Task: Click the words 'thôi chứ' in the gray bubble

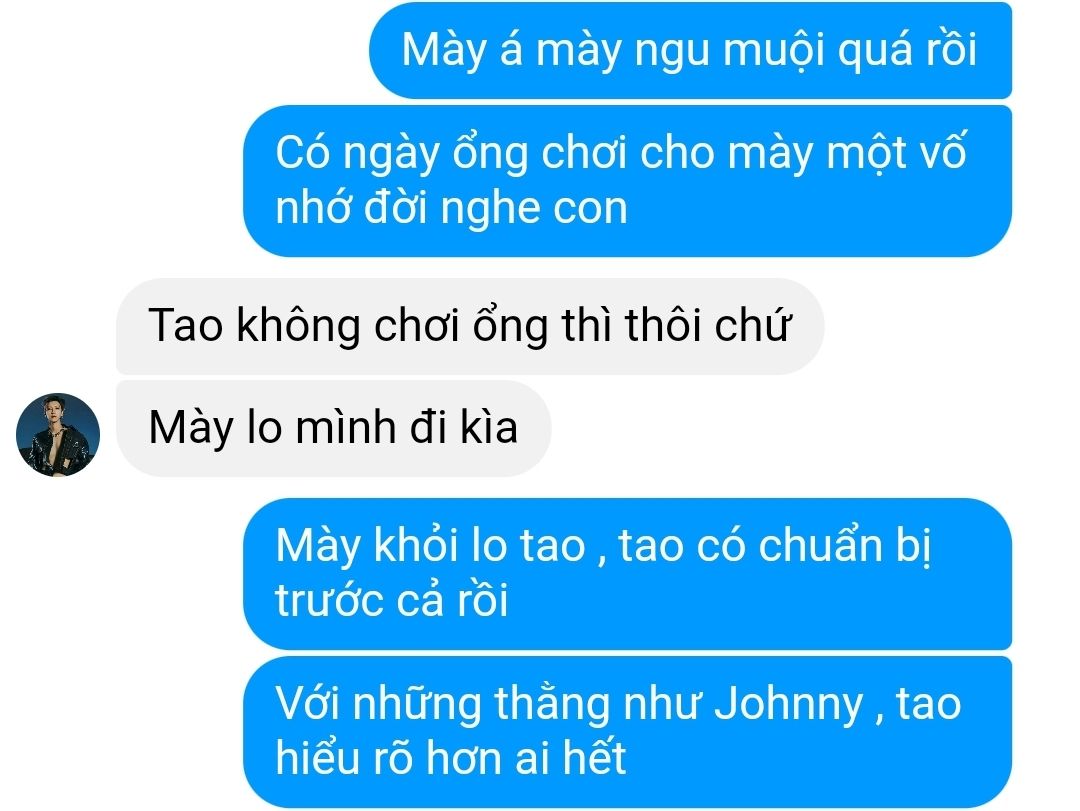Action: click(707, 325)
